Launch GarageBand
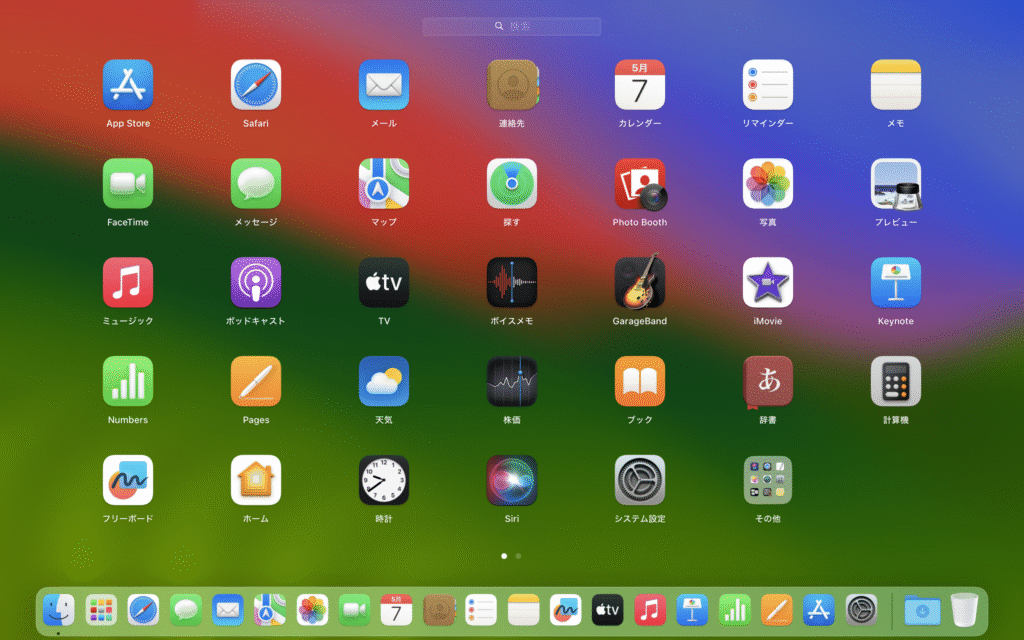 [x=640, y=282]
